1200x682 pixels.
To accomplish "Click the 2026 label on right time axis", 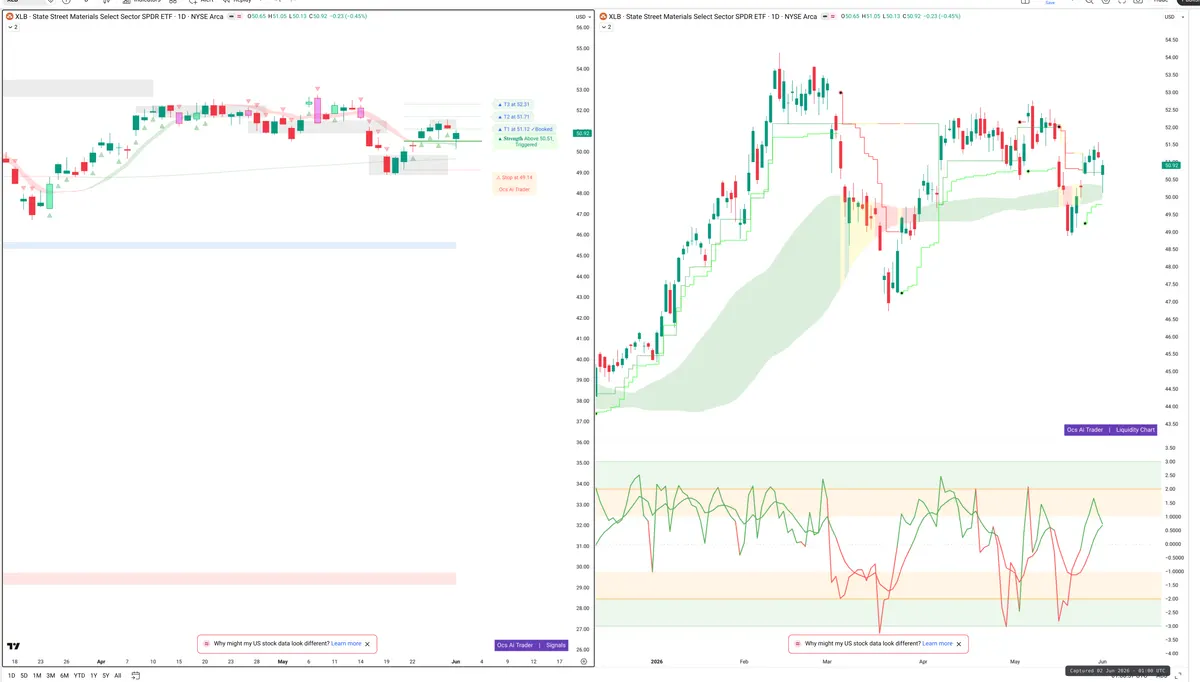I will coord(656,661).
